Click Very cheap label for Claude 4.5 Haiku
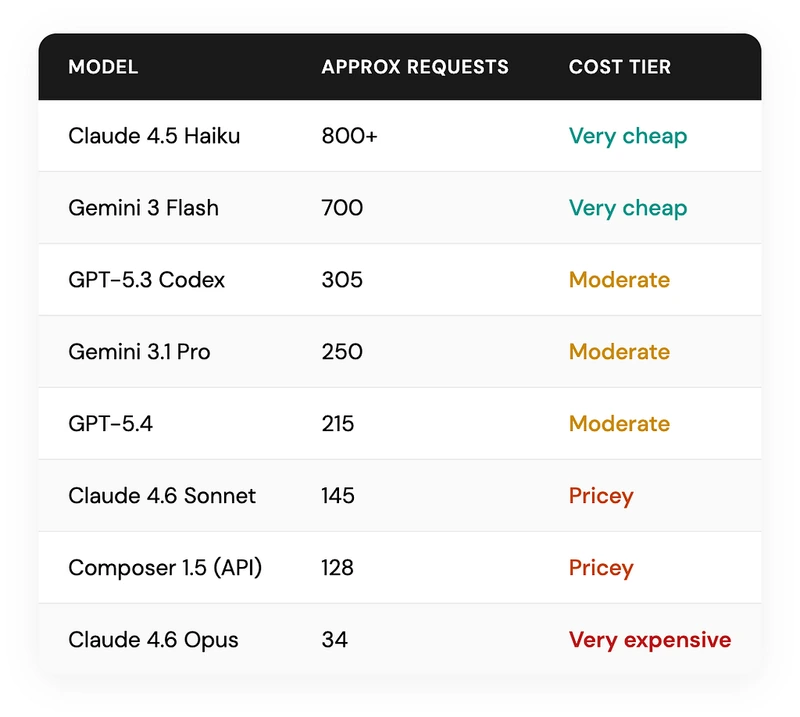This screenshot has height=717, width=800. 628,136
